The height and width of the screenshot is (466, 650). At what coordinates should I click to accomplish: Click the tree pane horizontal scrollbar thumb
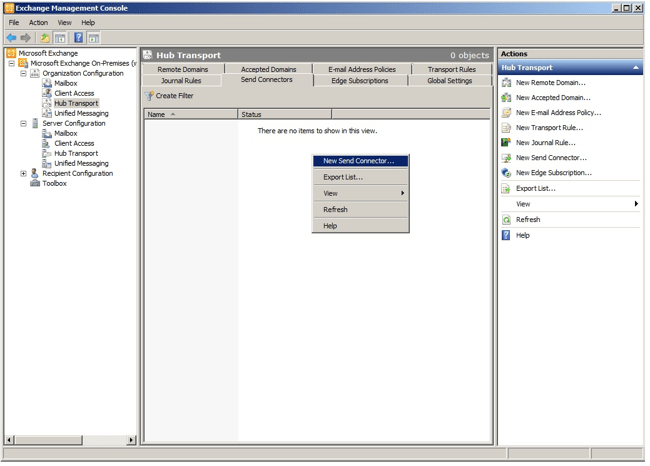(48, 440)
